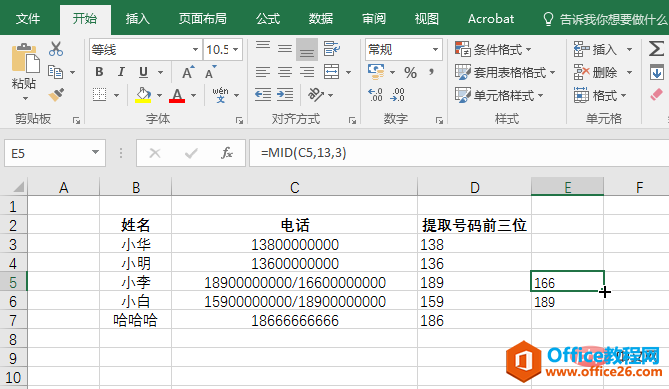Cancel formula entry with X
The width and height of the screenshot is (669, 389).
(x=155, y=153)
